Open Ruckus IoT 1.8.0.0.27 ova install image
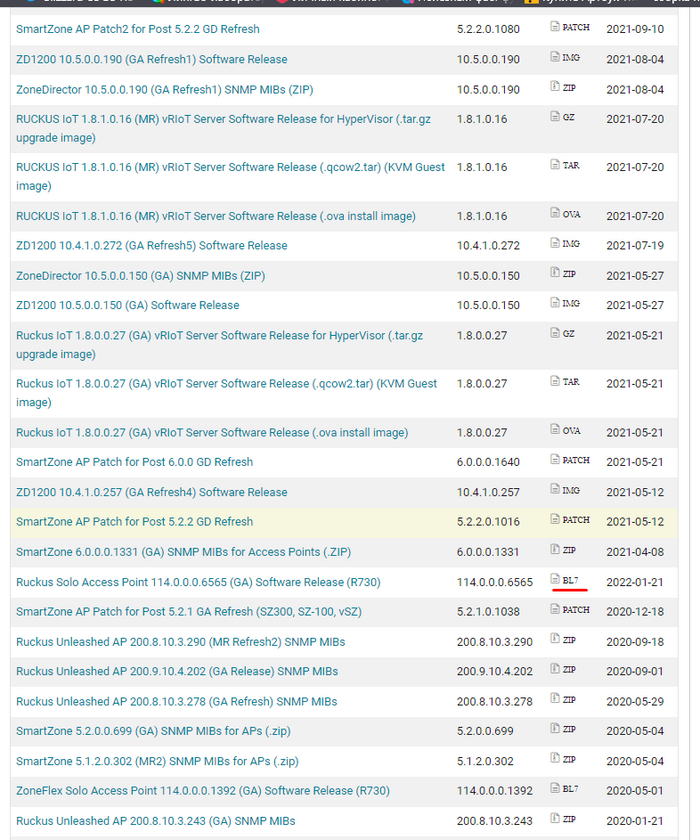The image size is (700, 840). 212,432
